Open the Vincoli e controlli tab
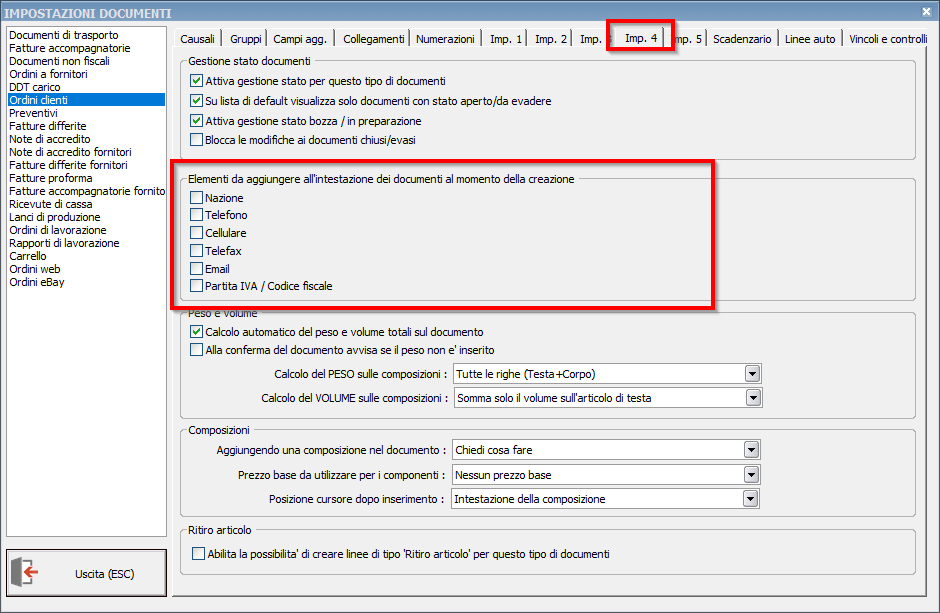The image size is (940, 613). [888, 39]
